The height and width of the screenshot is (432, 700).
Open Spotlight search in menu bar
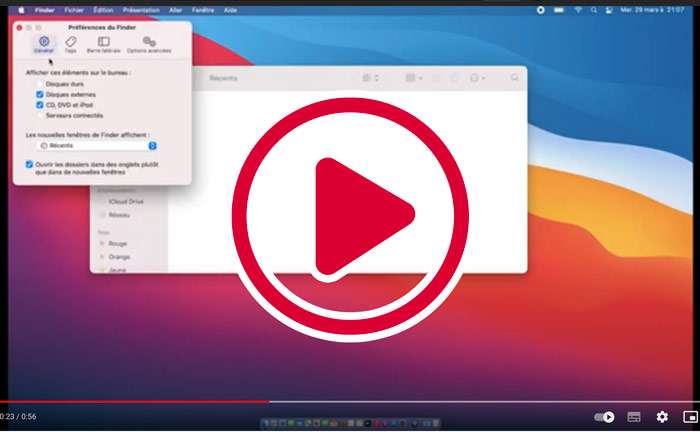tap(594, 10)
